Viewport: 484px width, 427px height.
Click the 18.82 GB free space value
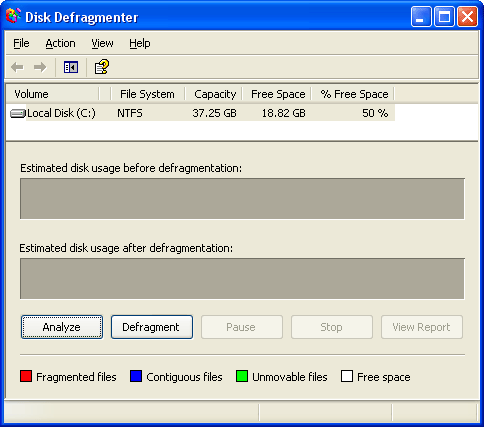point(283,113)
